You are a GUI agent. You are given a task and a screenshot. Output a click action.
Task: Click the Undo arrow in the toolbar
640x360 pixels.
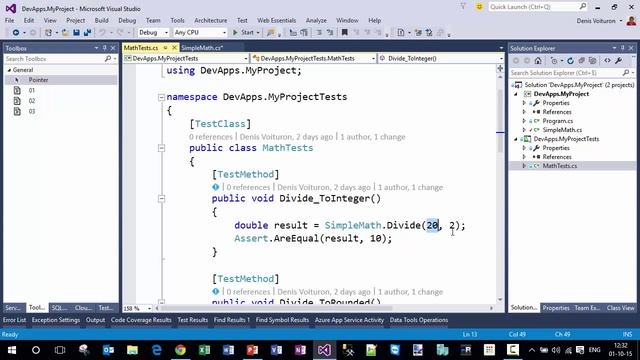102,33
